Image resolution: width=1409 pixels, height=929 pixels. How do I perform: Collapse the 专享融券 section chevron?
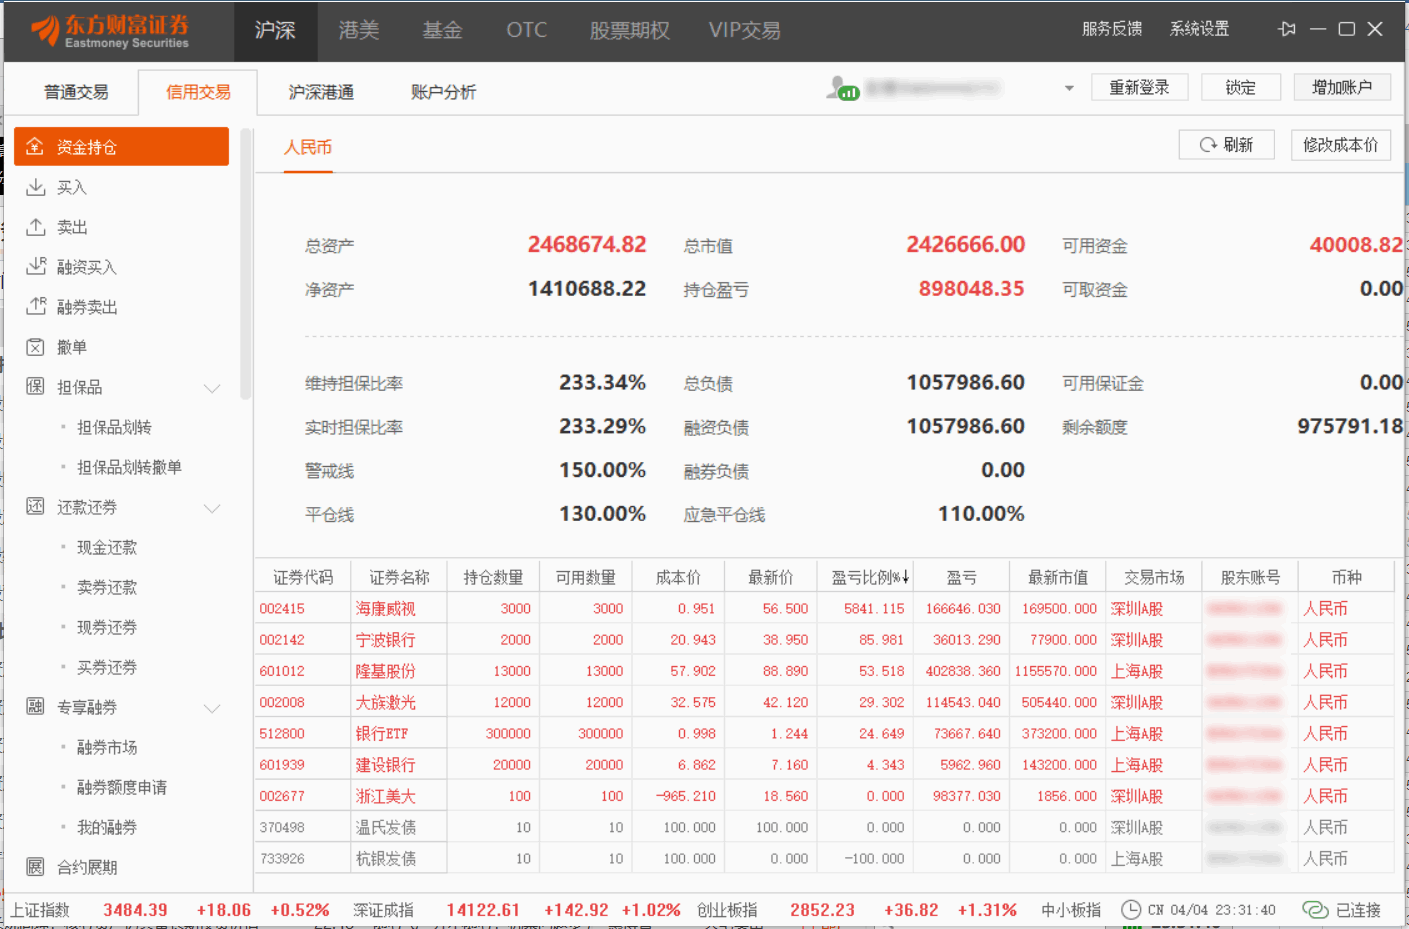point(212,708)
